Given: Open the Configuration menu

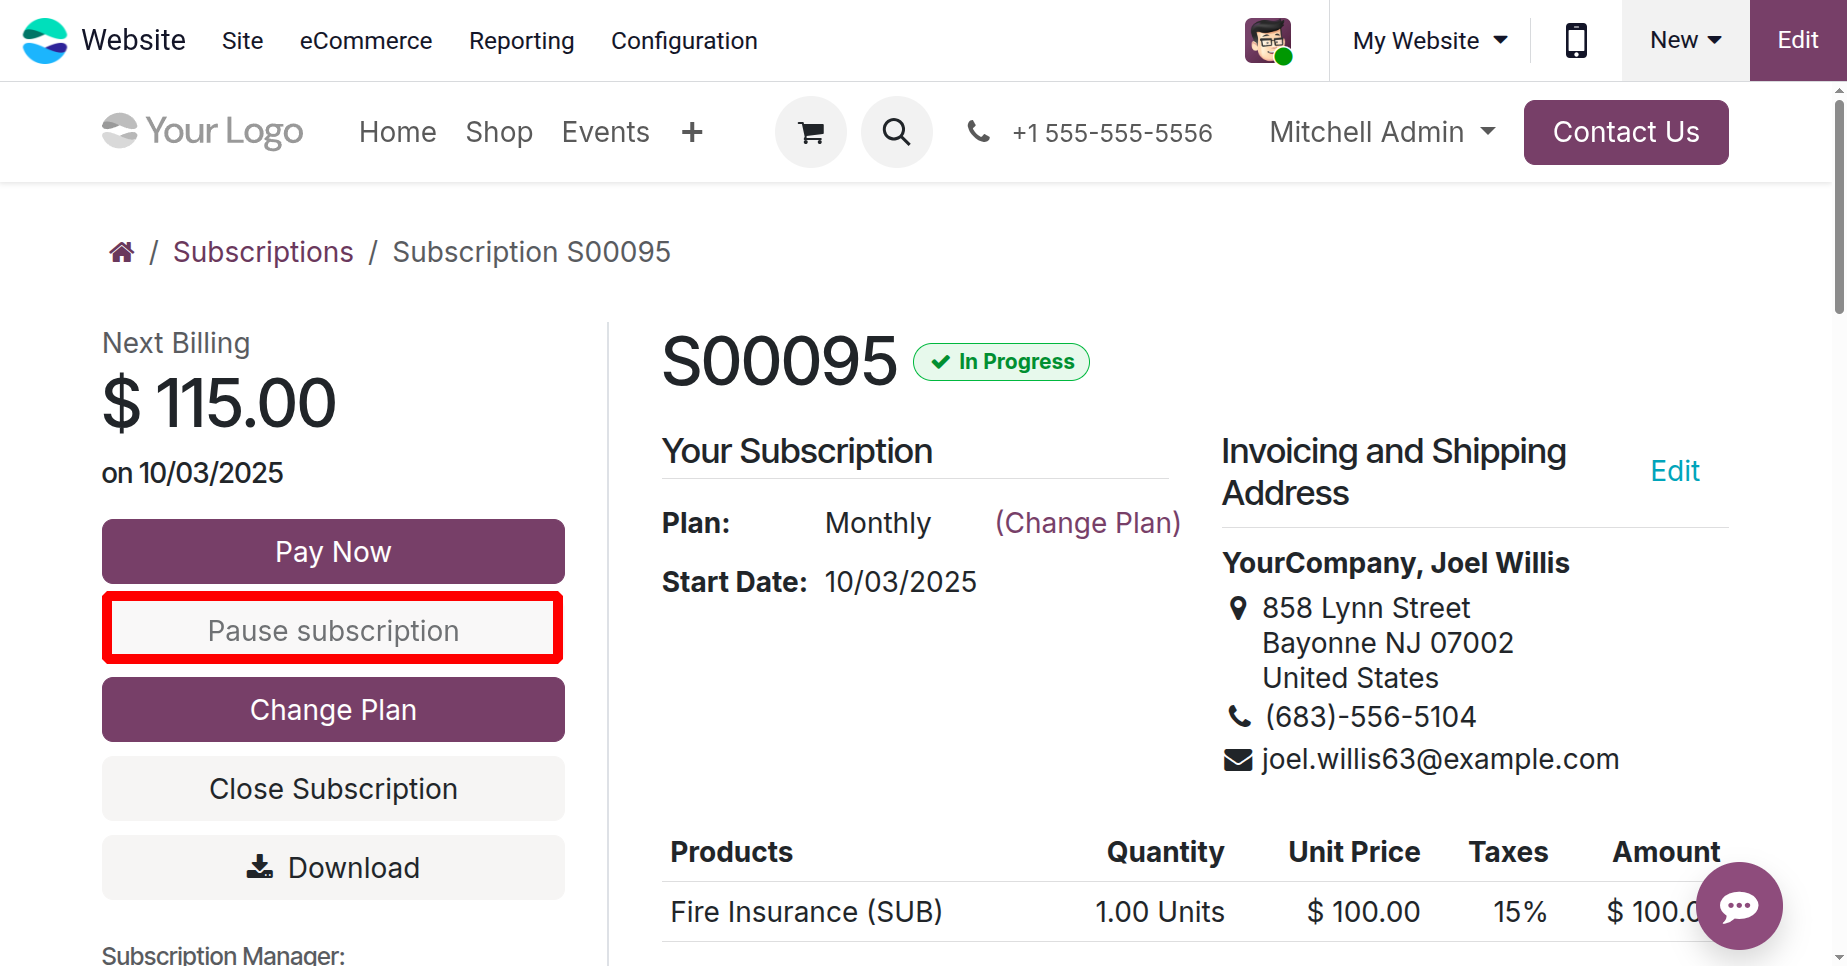Looking at the screenshot, I should [684, 41].
